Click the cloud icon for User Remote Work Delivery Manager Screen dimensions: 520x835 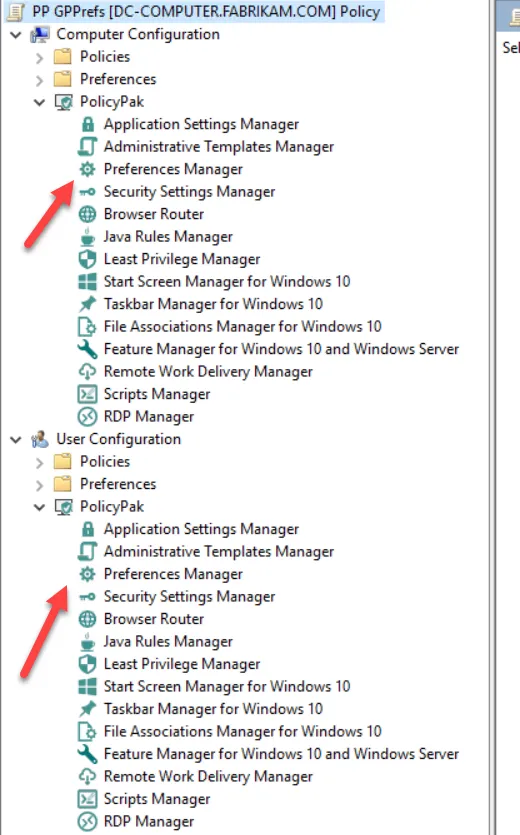pos(87,776)
